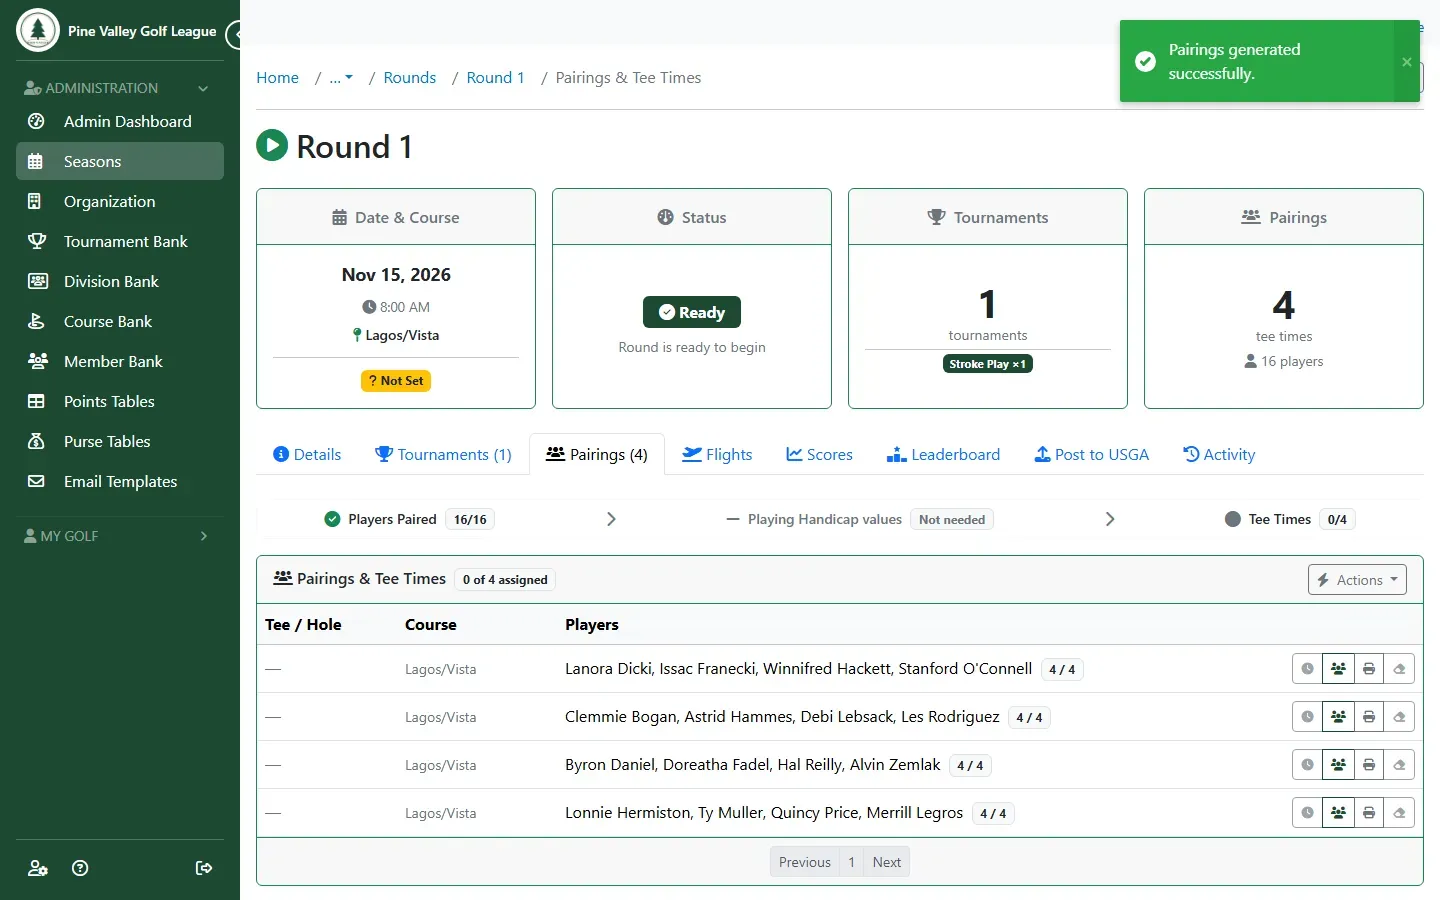Image resolution: width=1440 pixels, height=900 pixels.
Task: Open the Scores tab
Action: (x=819, y=454)
